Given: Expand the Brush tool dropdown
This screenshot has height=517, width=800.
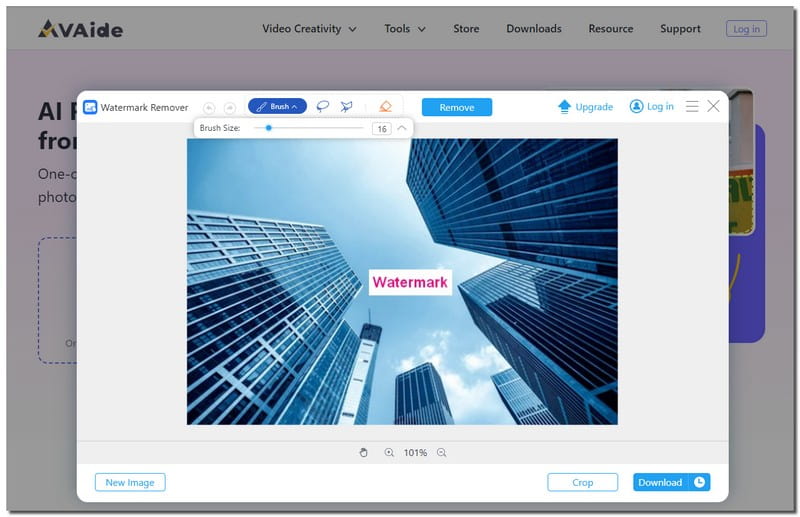Looking at the screenshot, I should 277,107.
